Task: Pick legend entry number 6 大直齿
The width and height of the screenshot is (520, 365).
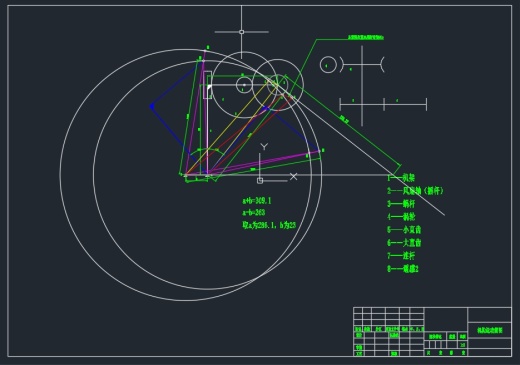Action: (x=404, y=243)
